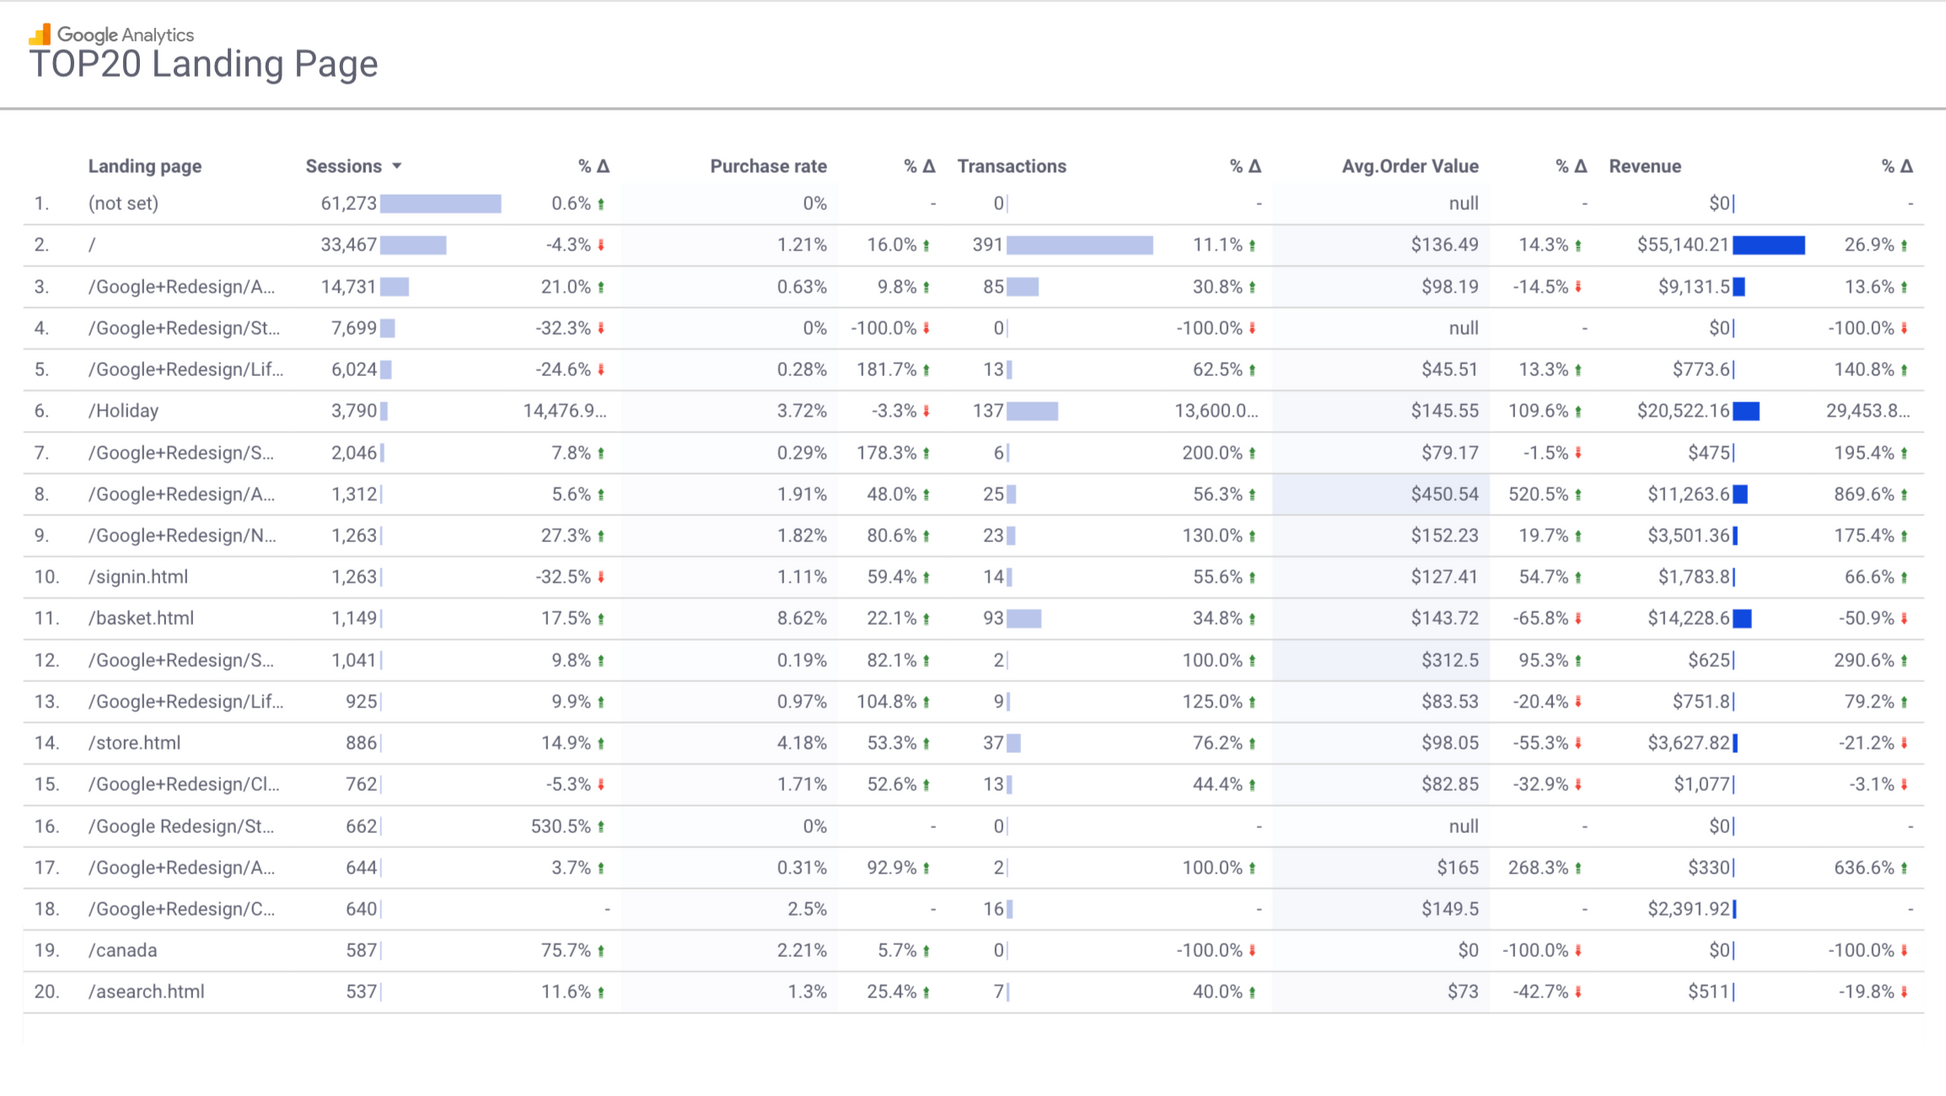Viewport: 1946px width, 1096px height.
Task: Click the /Holiday landing page row
Action: click(x=124, y=411)
